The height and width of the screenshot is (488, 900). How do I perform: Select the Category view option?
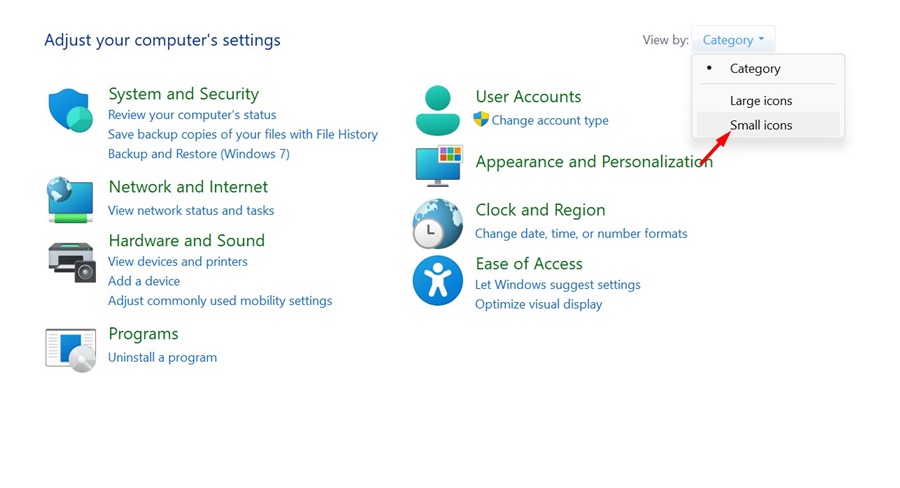755,69
